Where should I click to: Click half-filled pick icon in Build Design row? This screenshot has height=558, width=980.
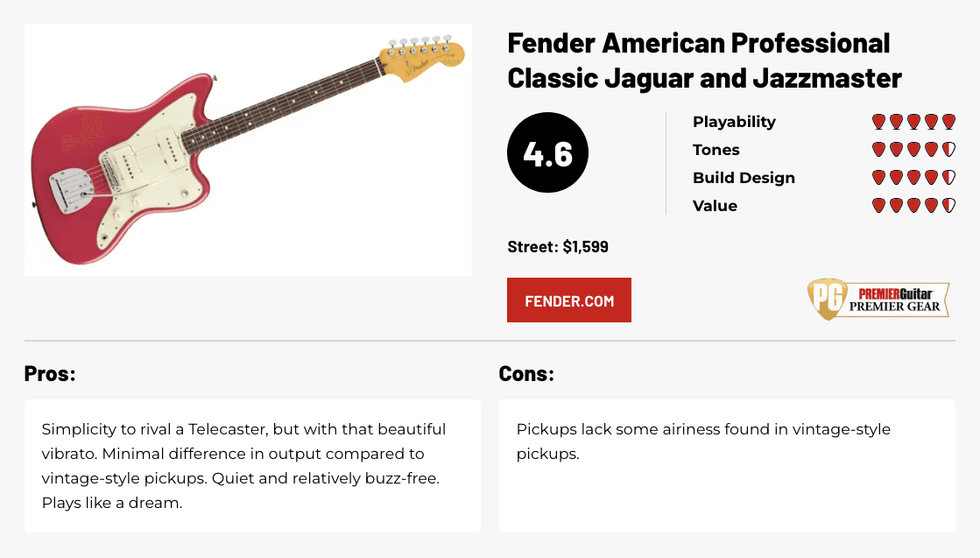(x=948, y=178)
